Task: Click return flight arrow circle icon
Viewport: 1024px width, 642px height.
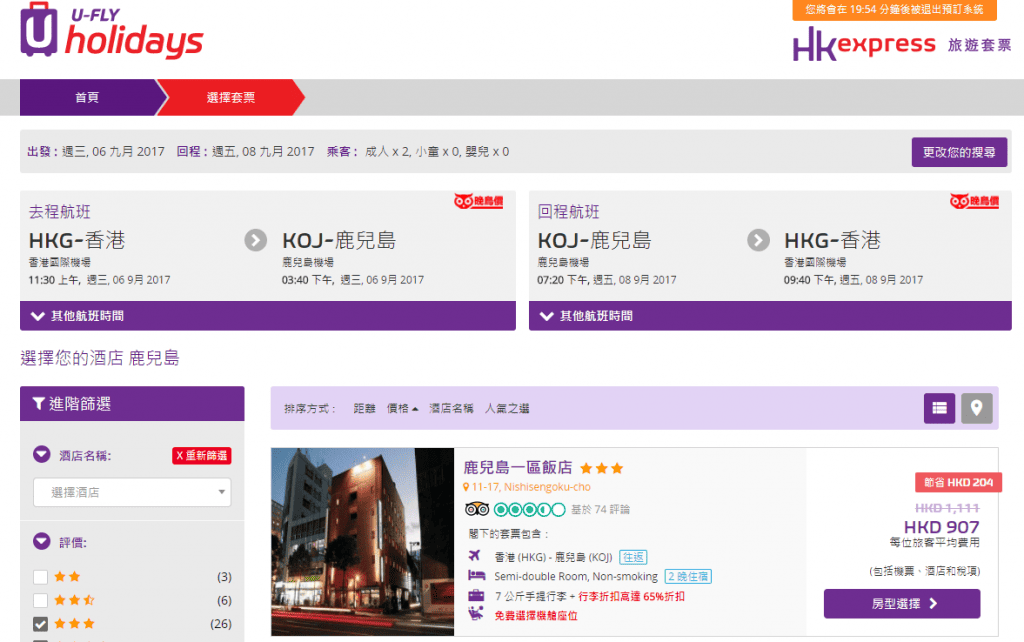Action: coord(759,240)
